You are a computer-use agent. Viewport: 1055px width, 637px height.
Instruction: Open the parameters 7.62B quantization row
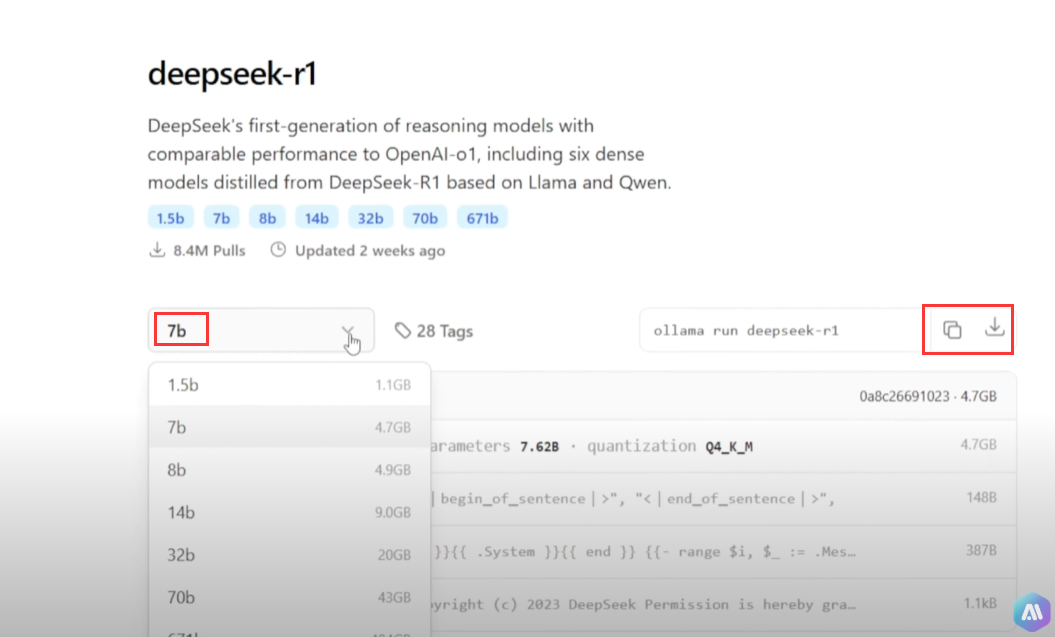(723, 446)
